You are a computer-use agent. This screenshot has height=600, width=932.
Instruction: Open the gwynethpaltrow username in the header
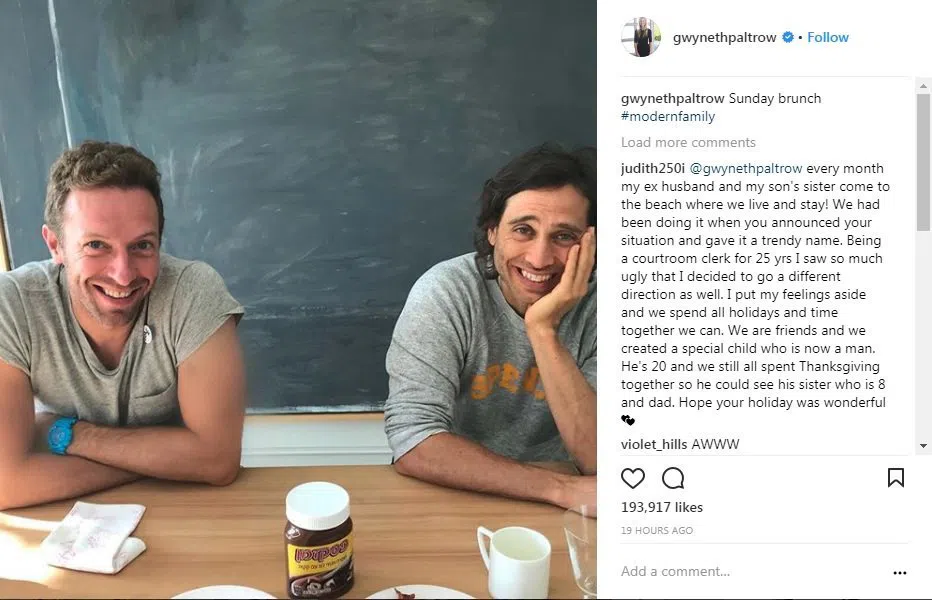(724, 37)
